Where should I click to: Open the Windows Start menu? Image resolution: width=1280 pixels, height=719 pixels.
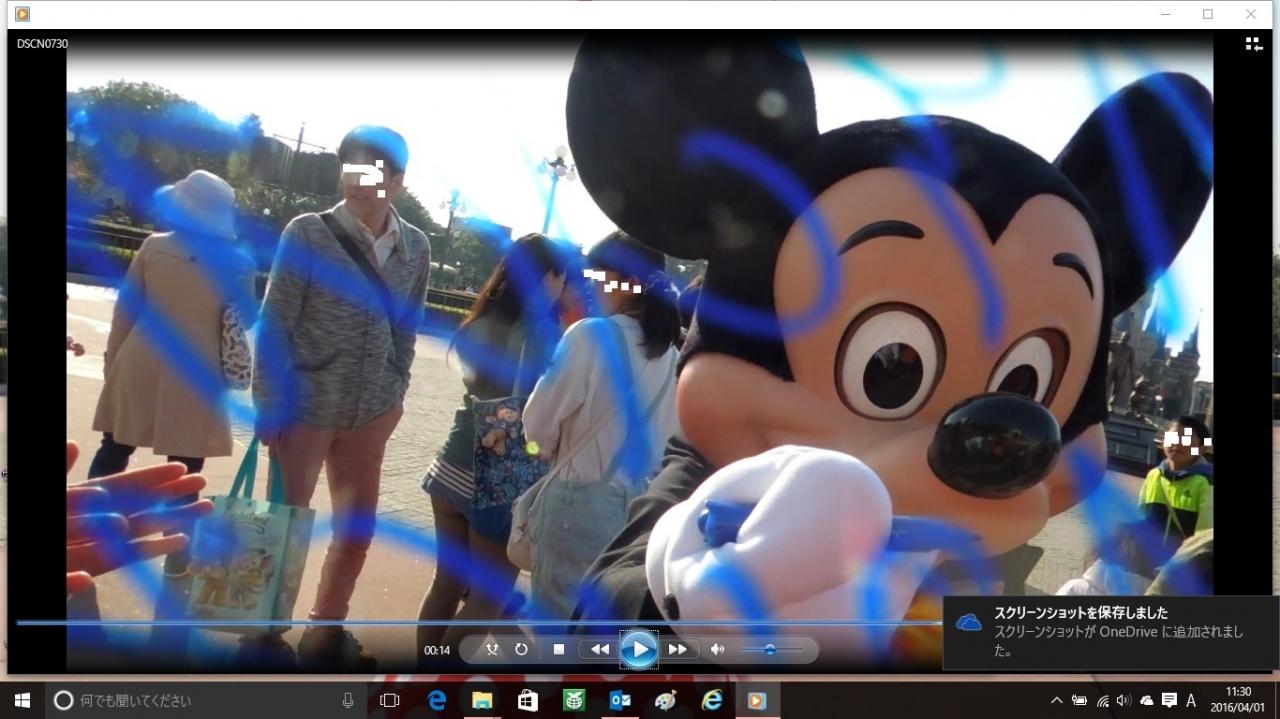[x=22, y=701]
